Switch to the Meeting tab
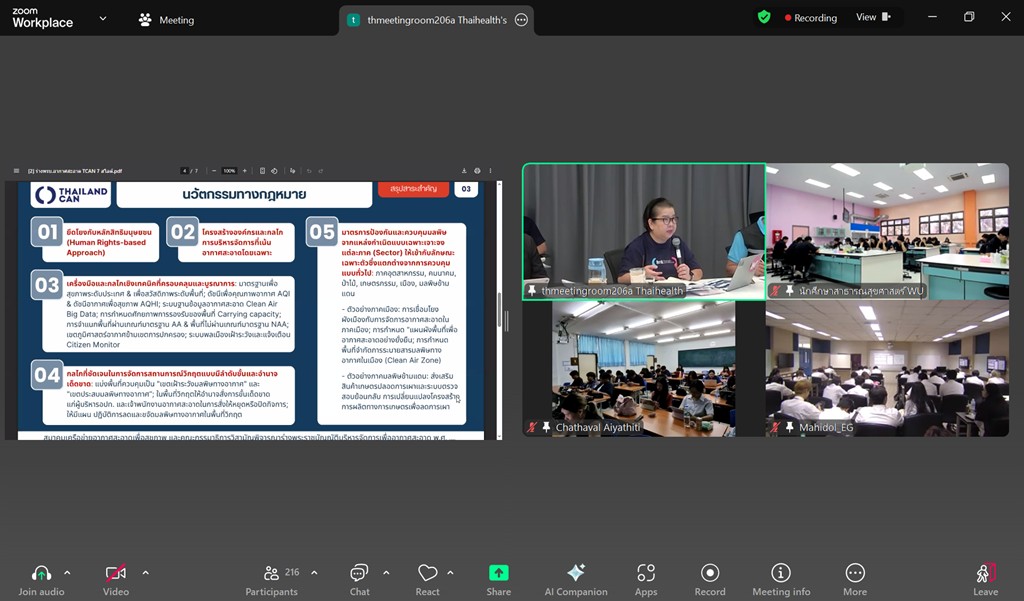Image resolution: width=1024 pixels, height=601 pixels. tap(166, 20)
